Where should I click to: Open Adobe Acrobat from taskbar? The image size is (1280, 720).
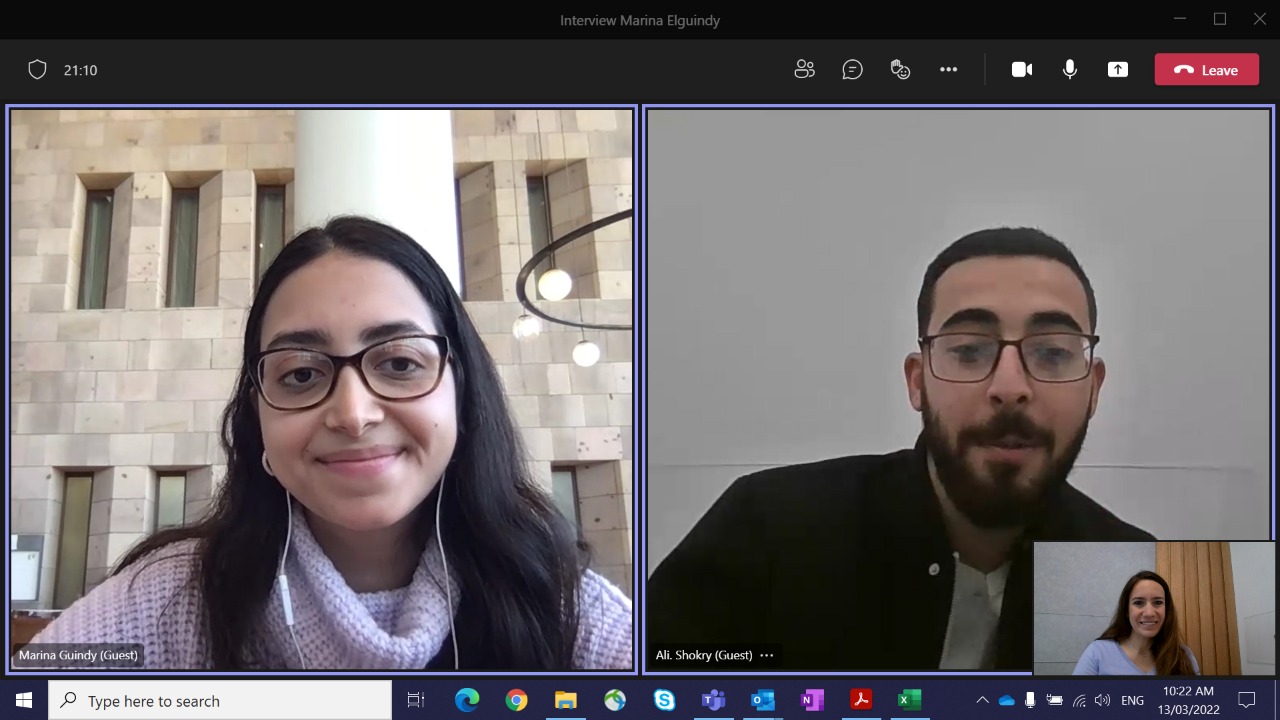click(x=860, y=700)
